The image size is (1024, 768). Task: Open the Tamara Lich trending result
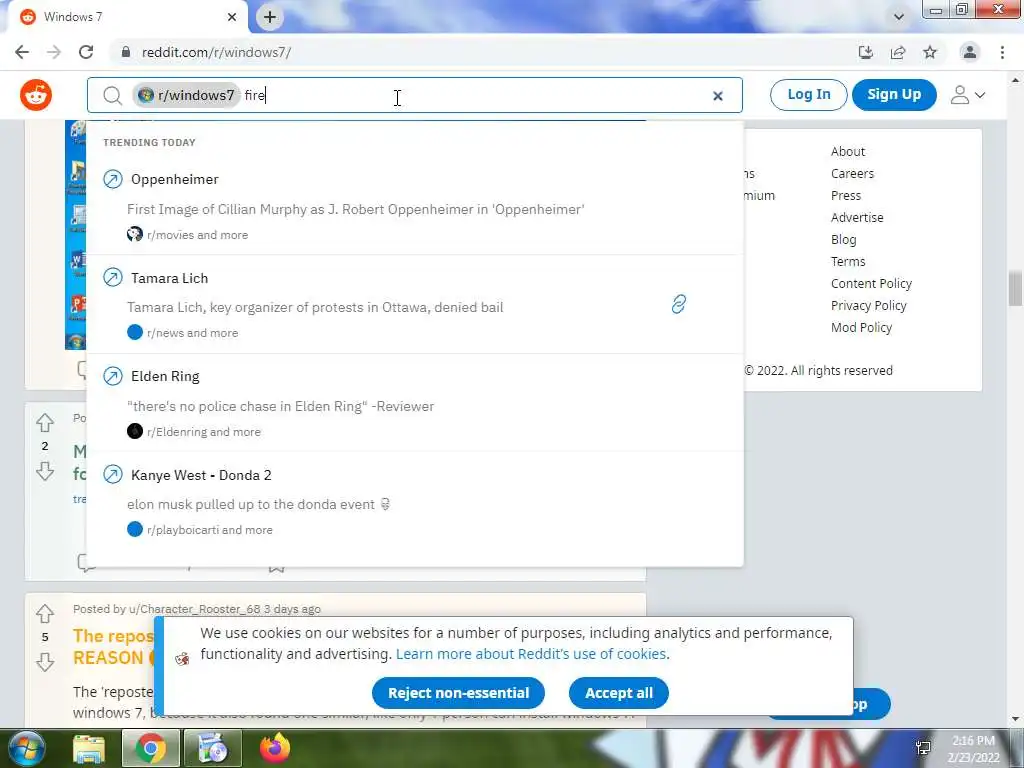[x=415, y=304]
